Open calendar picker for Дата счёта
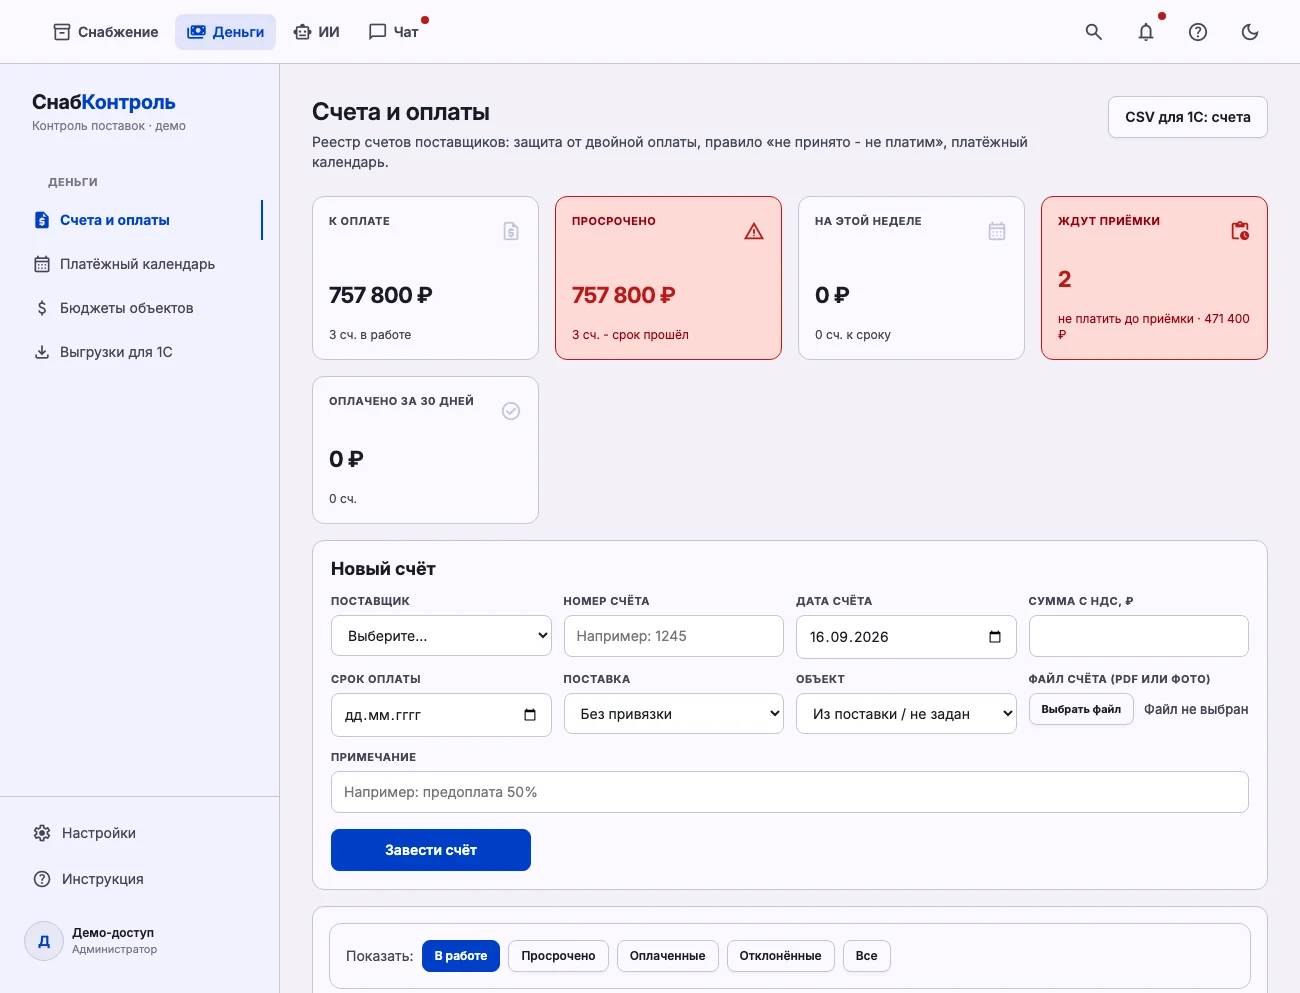1300x993 pixels. pyautogui.click(x=995, y=637)
